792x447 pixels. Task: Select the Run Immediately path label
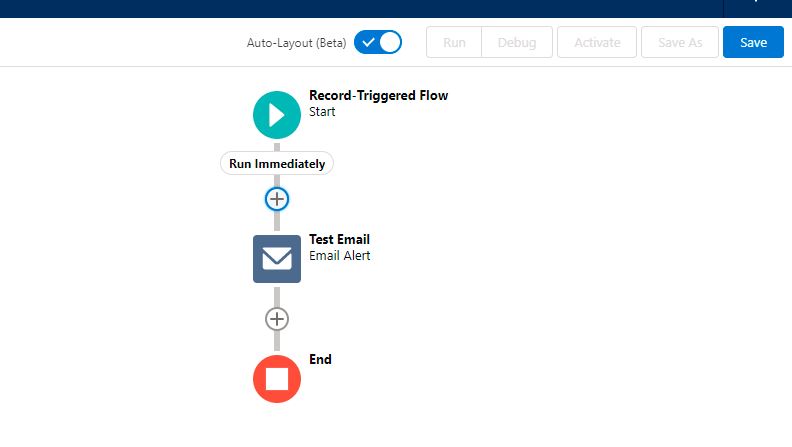tap(277, 164)
